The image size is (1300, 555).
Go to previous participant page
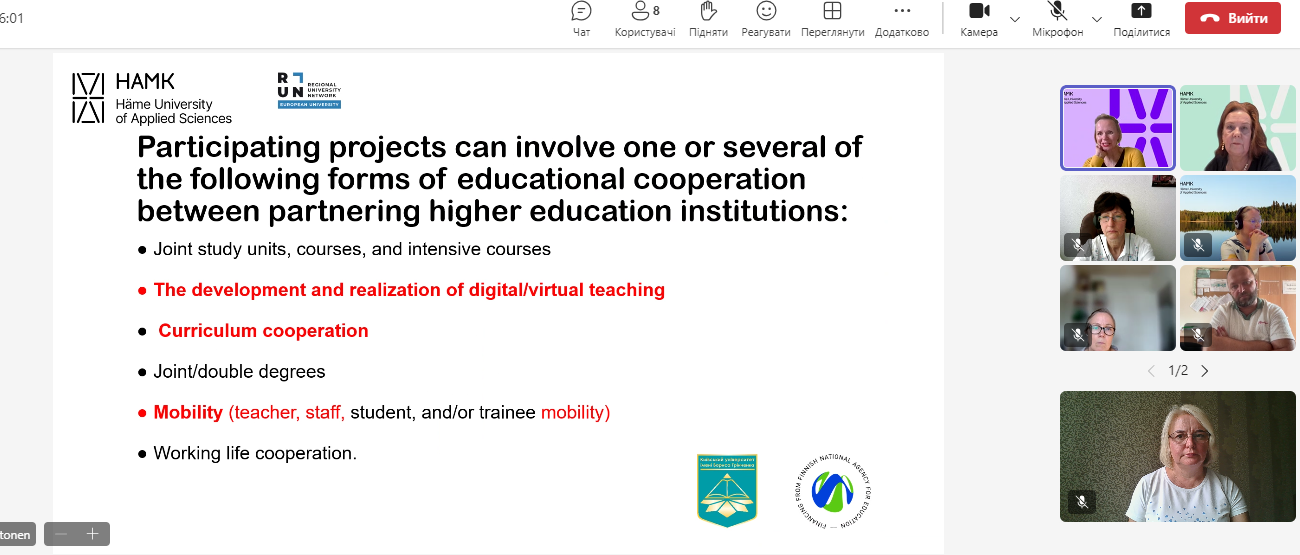click(1151, 371)
